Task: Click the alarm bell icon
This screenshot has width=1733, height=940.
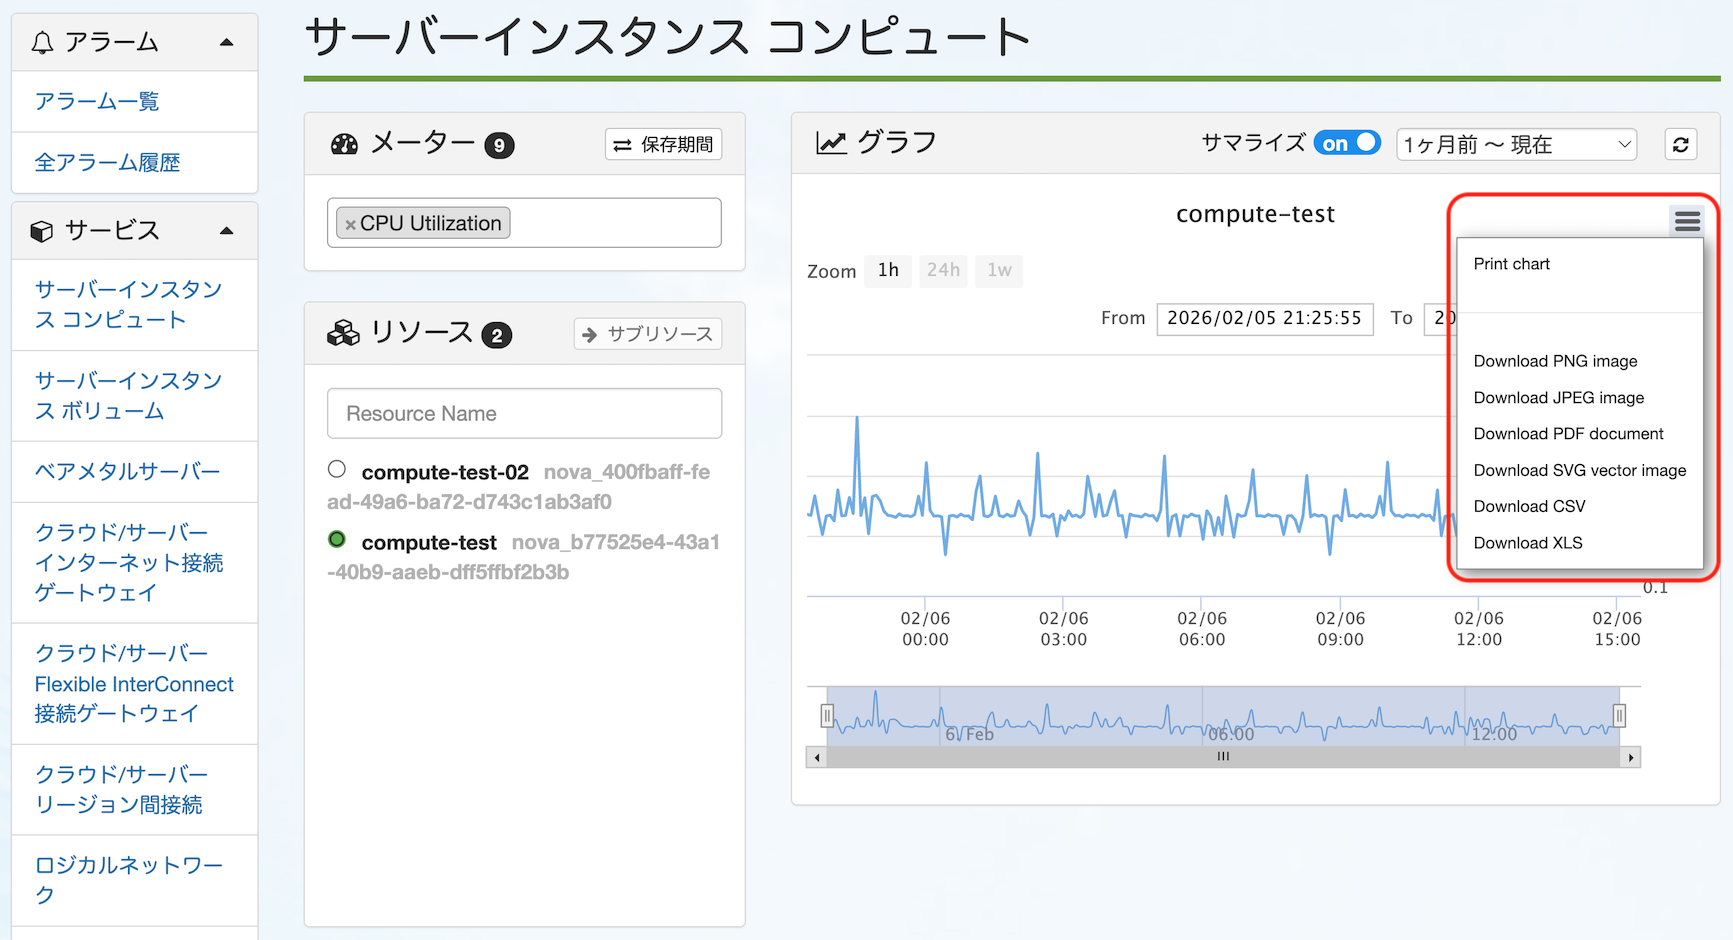Action: [42, 42]
